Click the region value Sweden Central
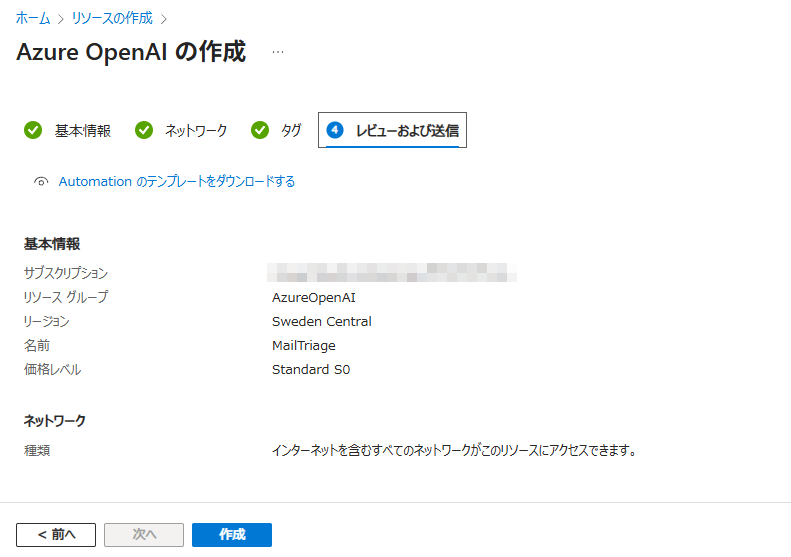 click(321, 321)
